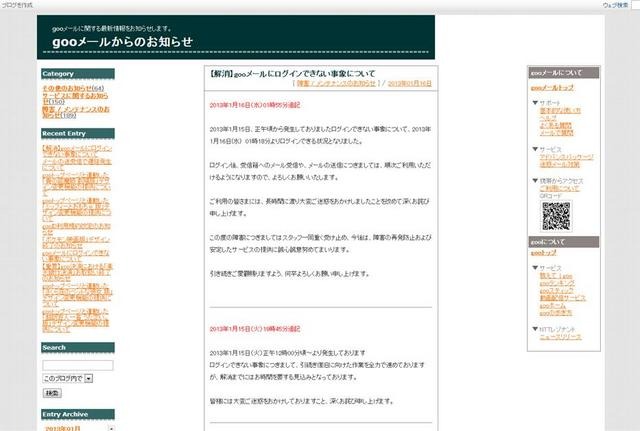Image resolution: width=640 pixels, height=431 pixels.
Task: Click the Entry Archive sidebar heading
Action: pyautogui.click(x=78, y=414)
